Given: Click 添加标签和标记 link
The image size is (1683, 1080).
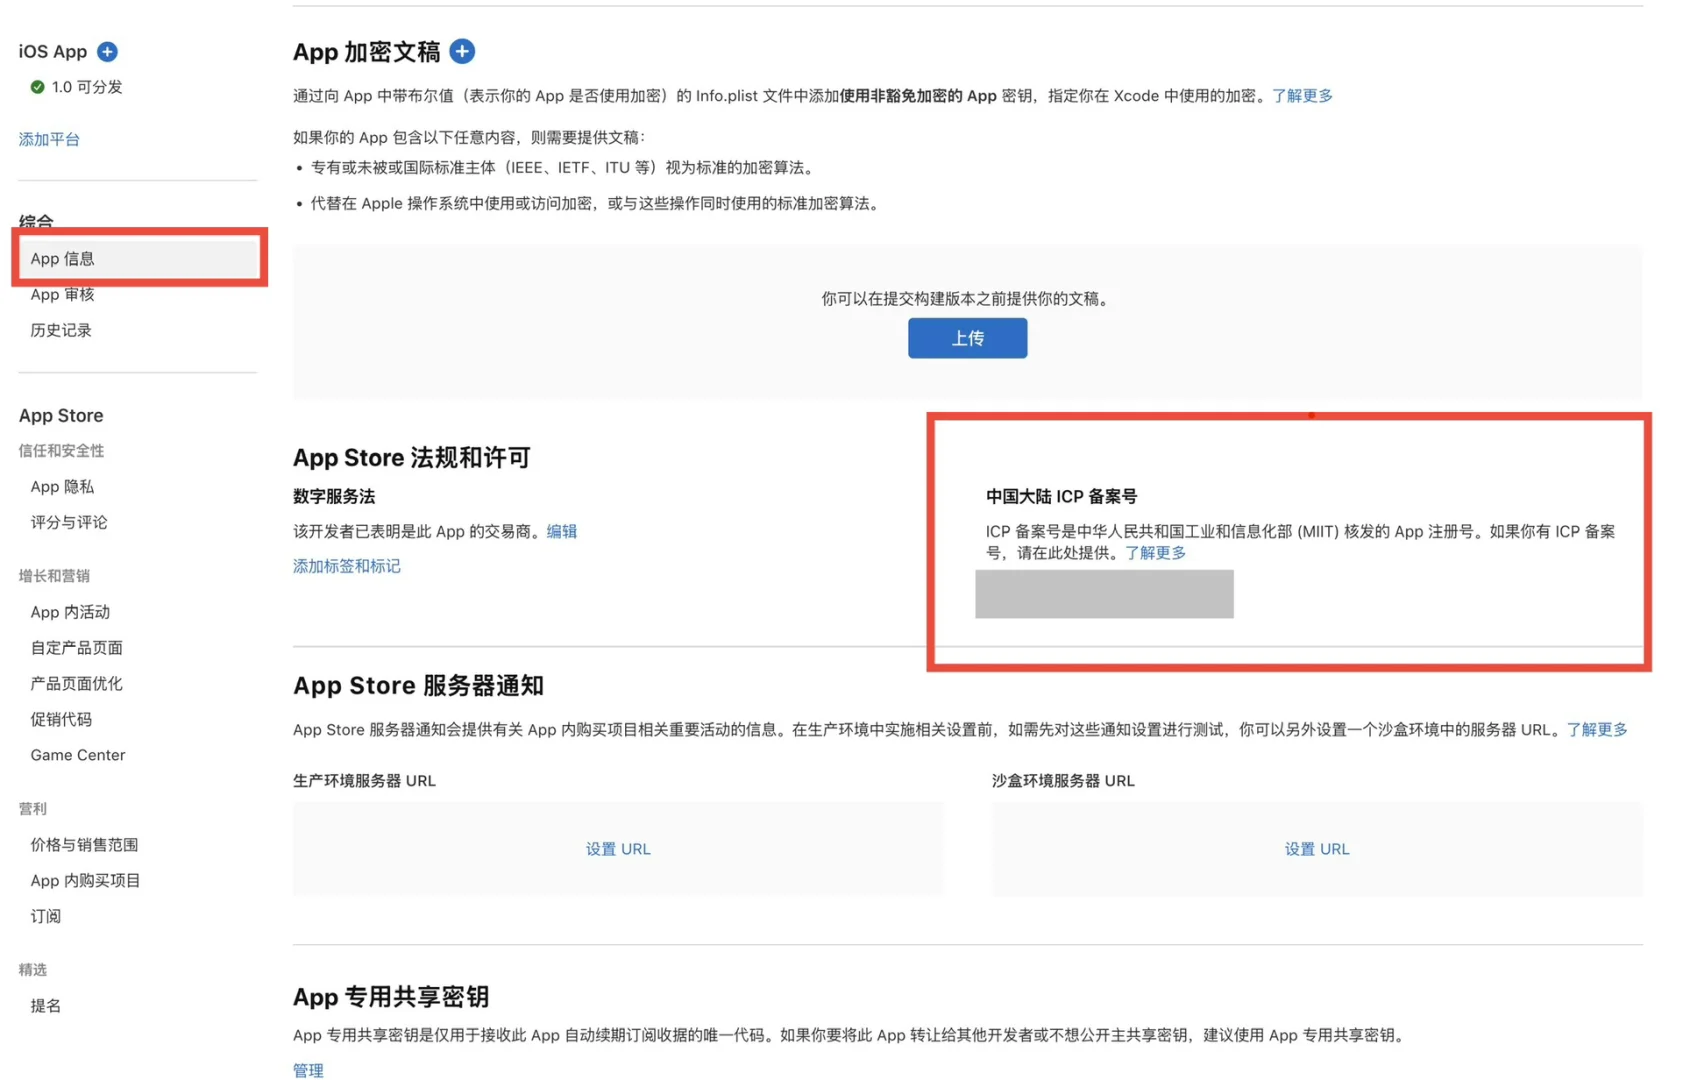Looking at the screenshot, I should click(x=346, y=566).
